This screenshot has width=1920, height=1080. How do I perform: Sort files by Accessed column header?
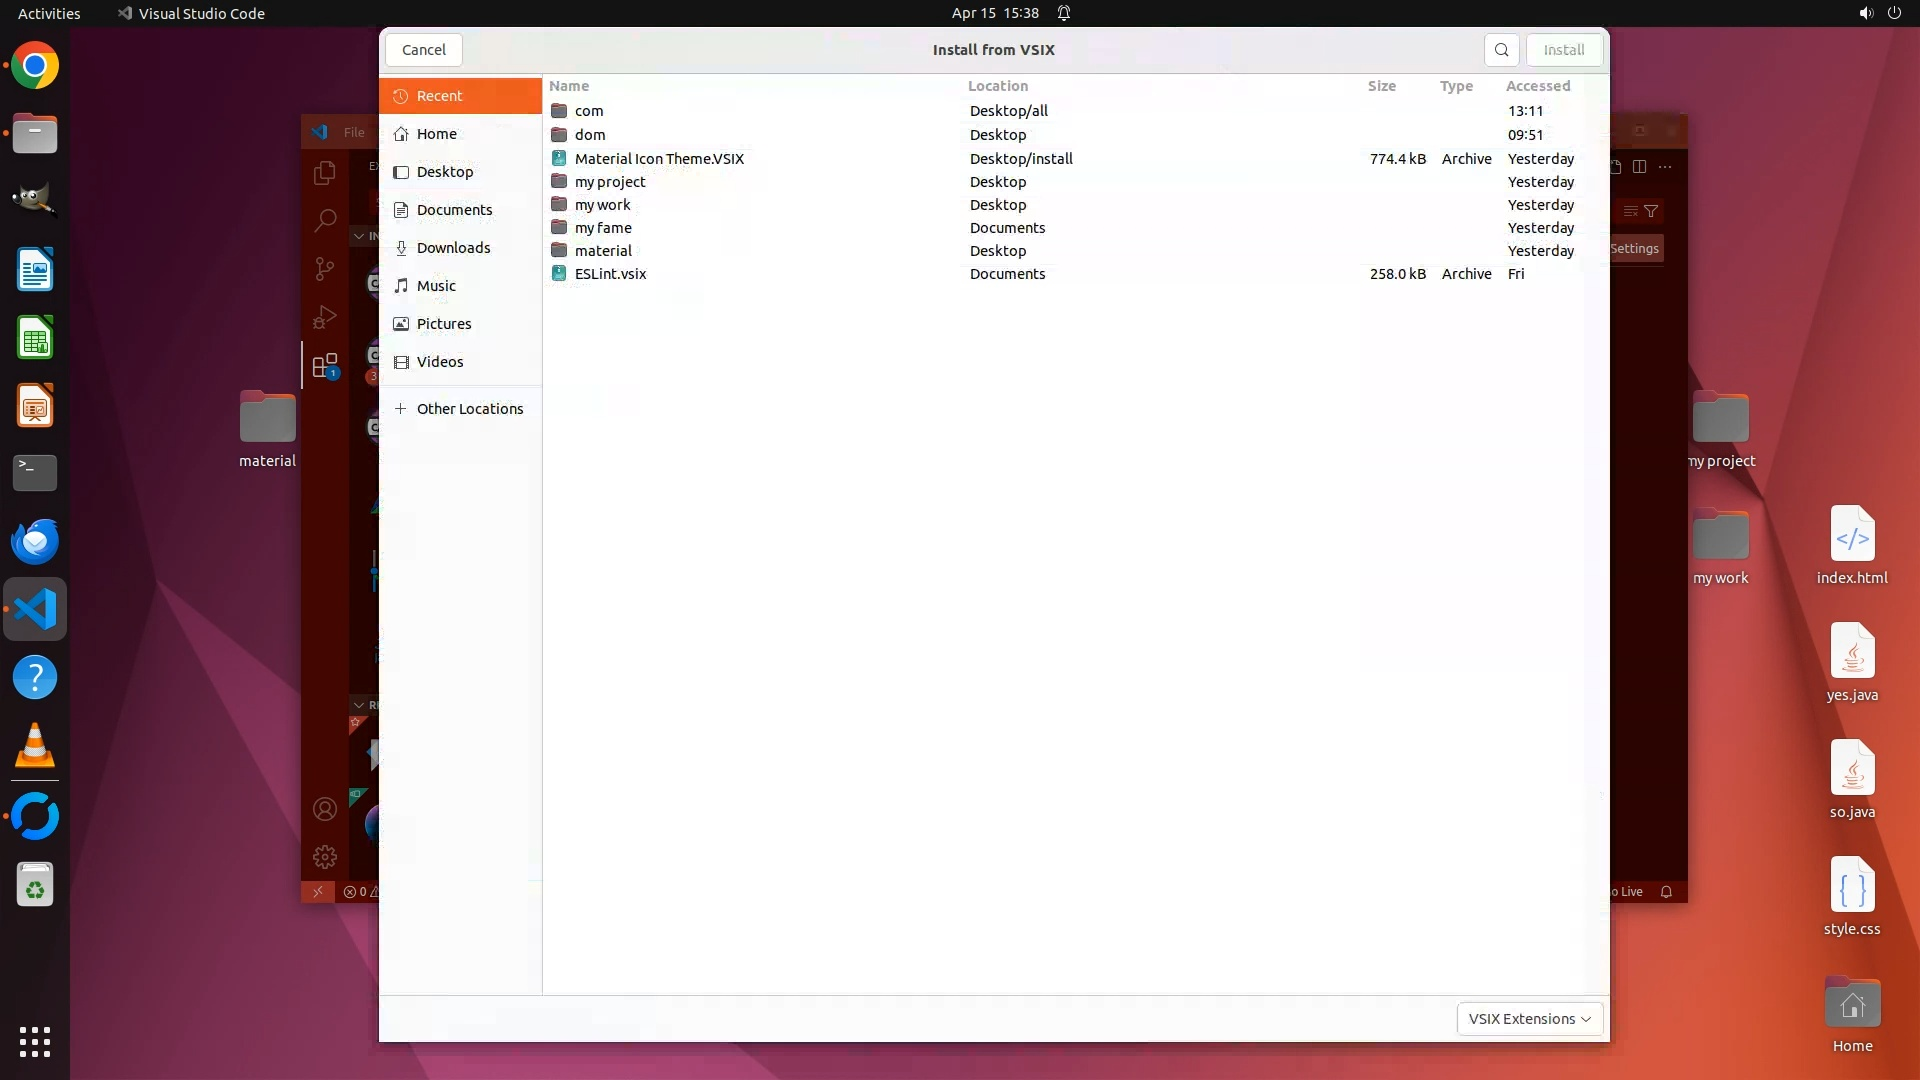click(1538, 86)
